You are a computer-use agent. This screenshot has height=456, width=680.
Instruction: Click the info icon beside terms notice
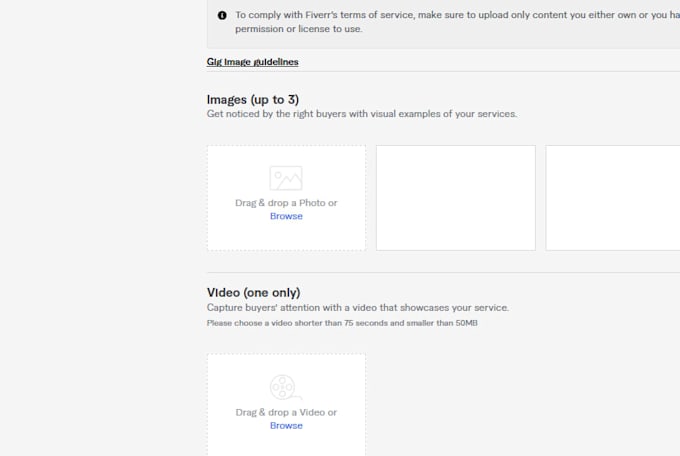point(222,15)
